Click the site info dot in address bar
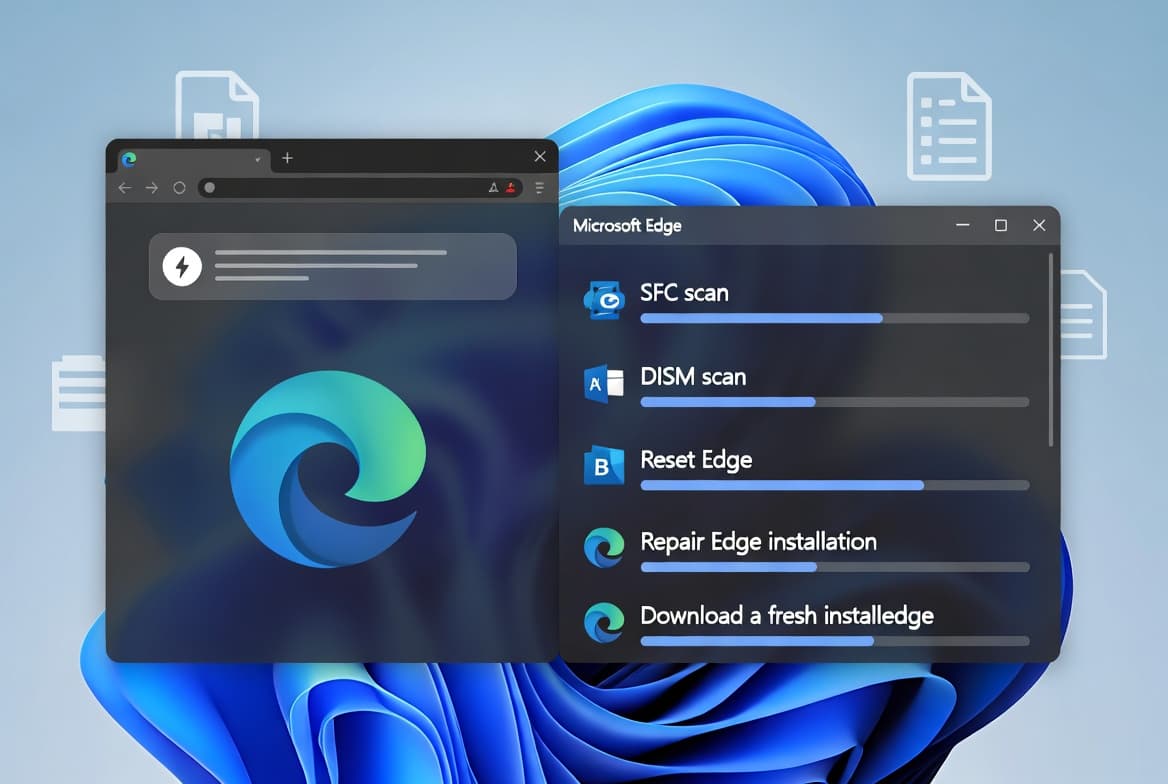 pos(210,188)
